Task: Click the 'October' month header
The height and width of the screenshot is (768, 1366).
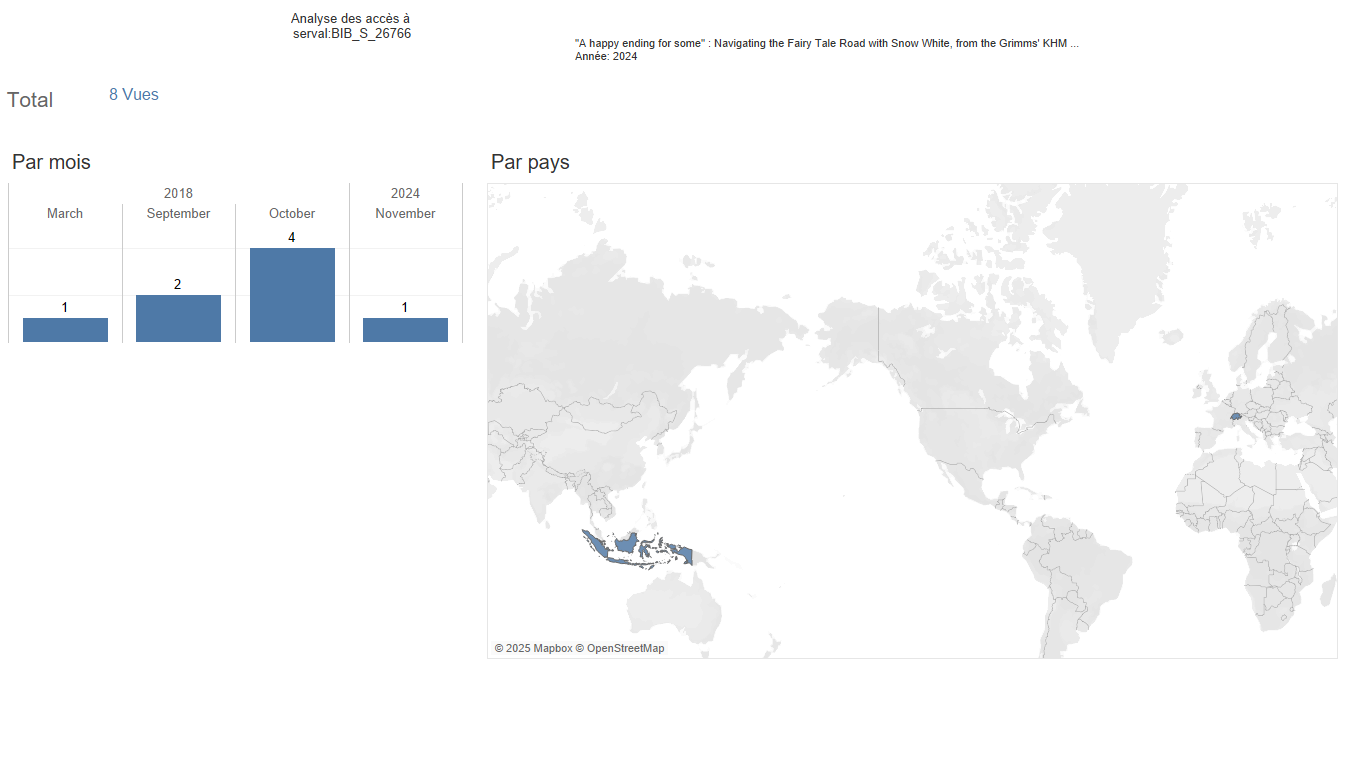Action: [292, 213]
